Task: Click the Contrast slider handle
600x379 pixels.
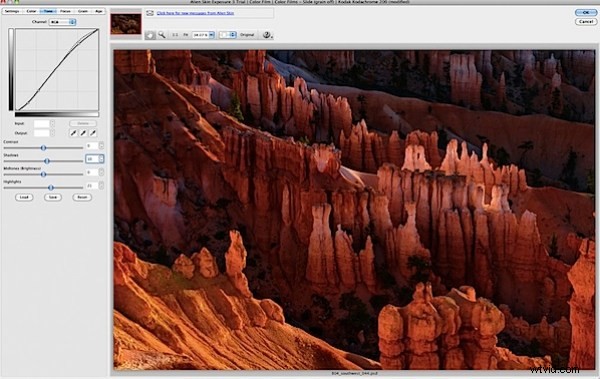Action: (x=43, y=148)
